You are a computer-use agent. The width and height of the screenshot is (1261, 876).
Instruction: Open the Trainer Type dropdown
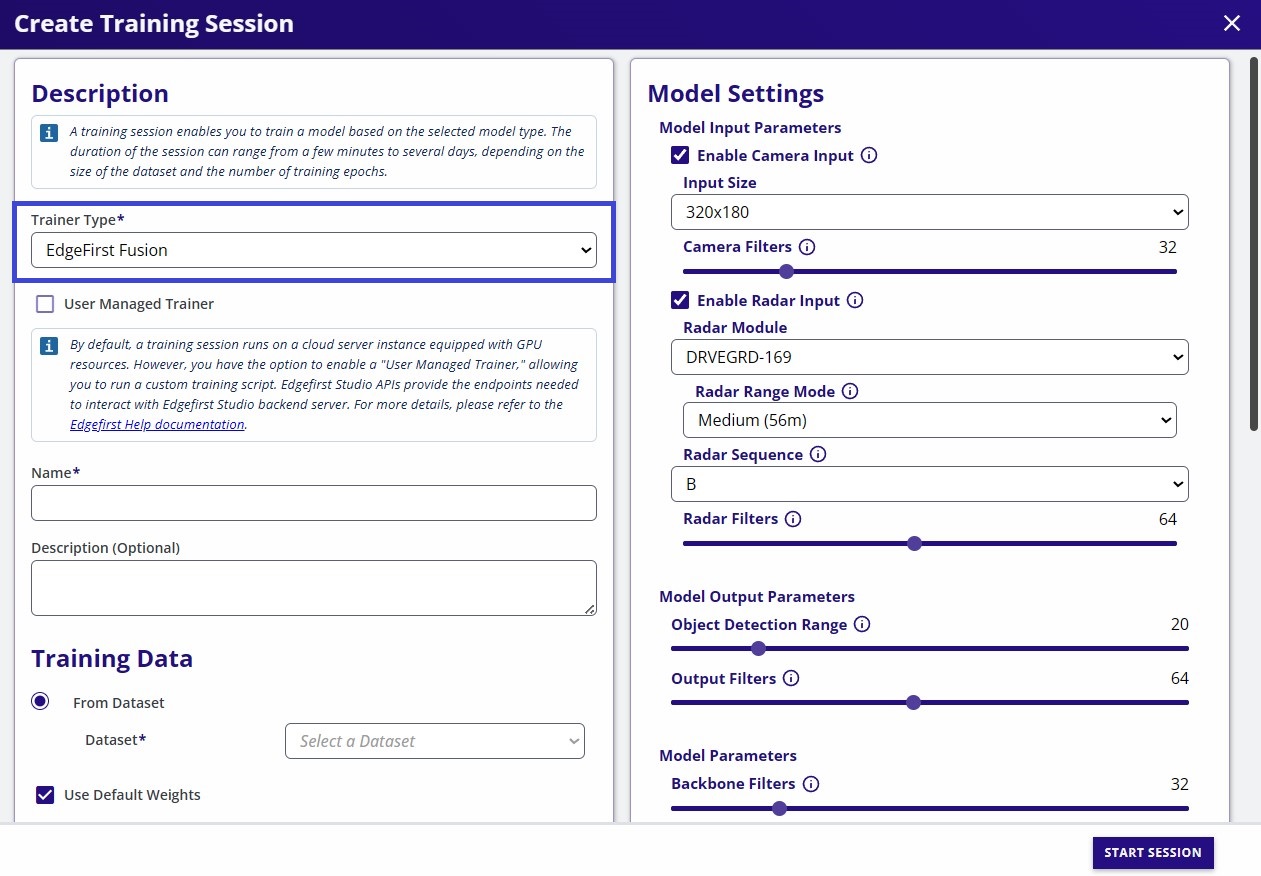314,250
